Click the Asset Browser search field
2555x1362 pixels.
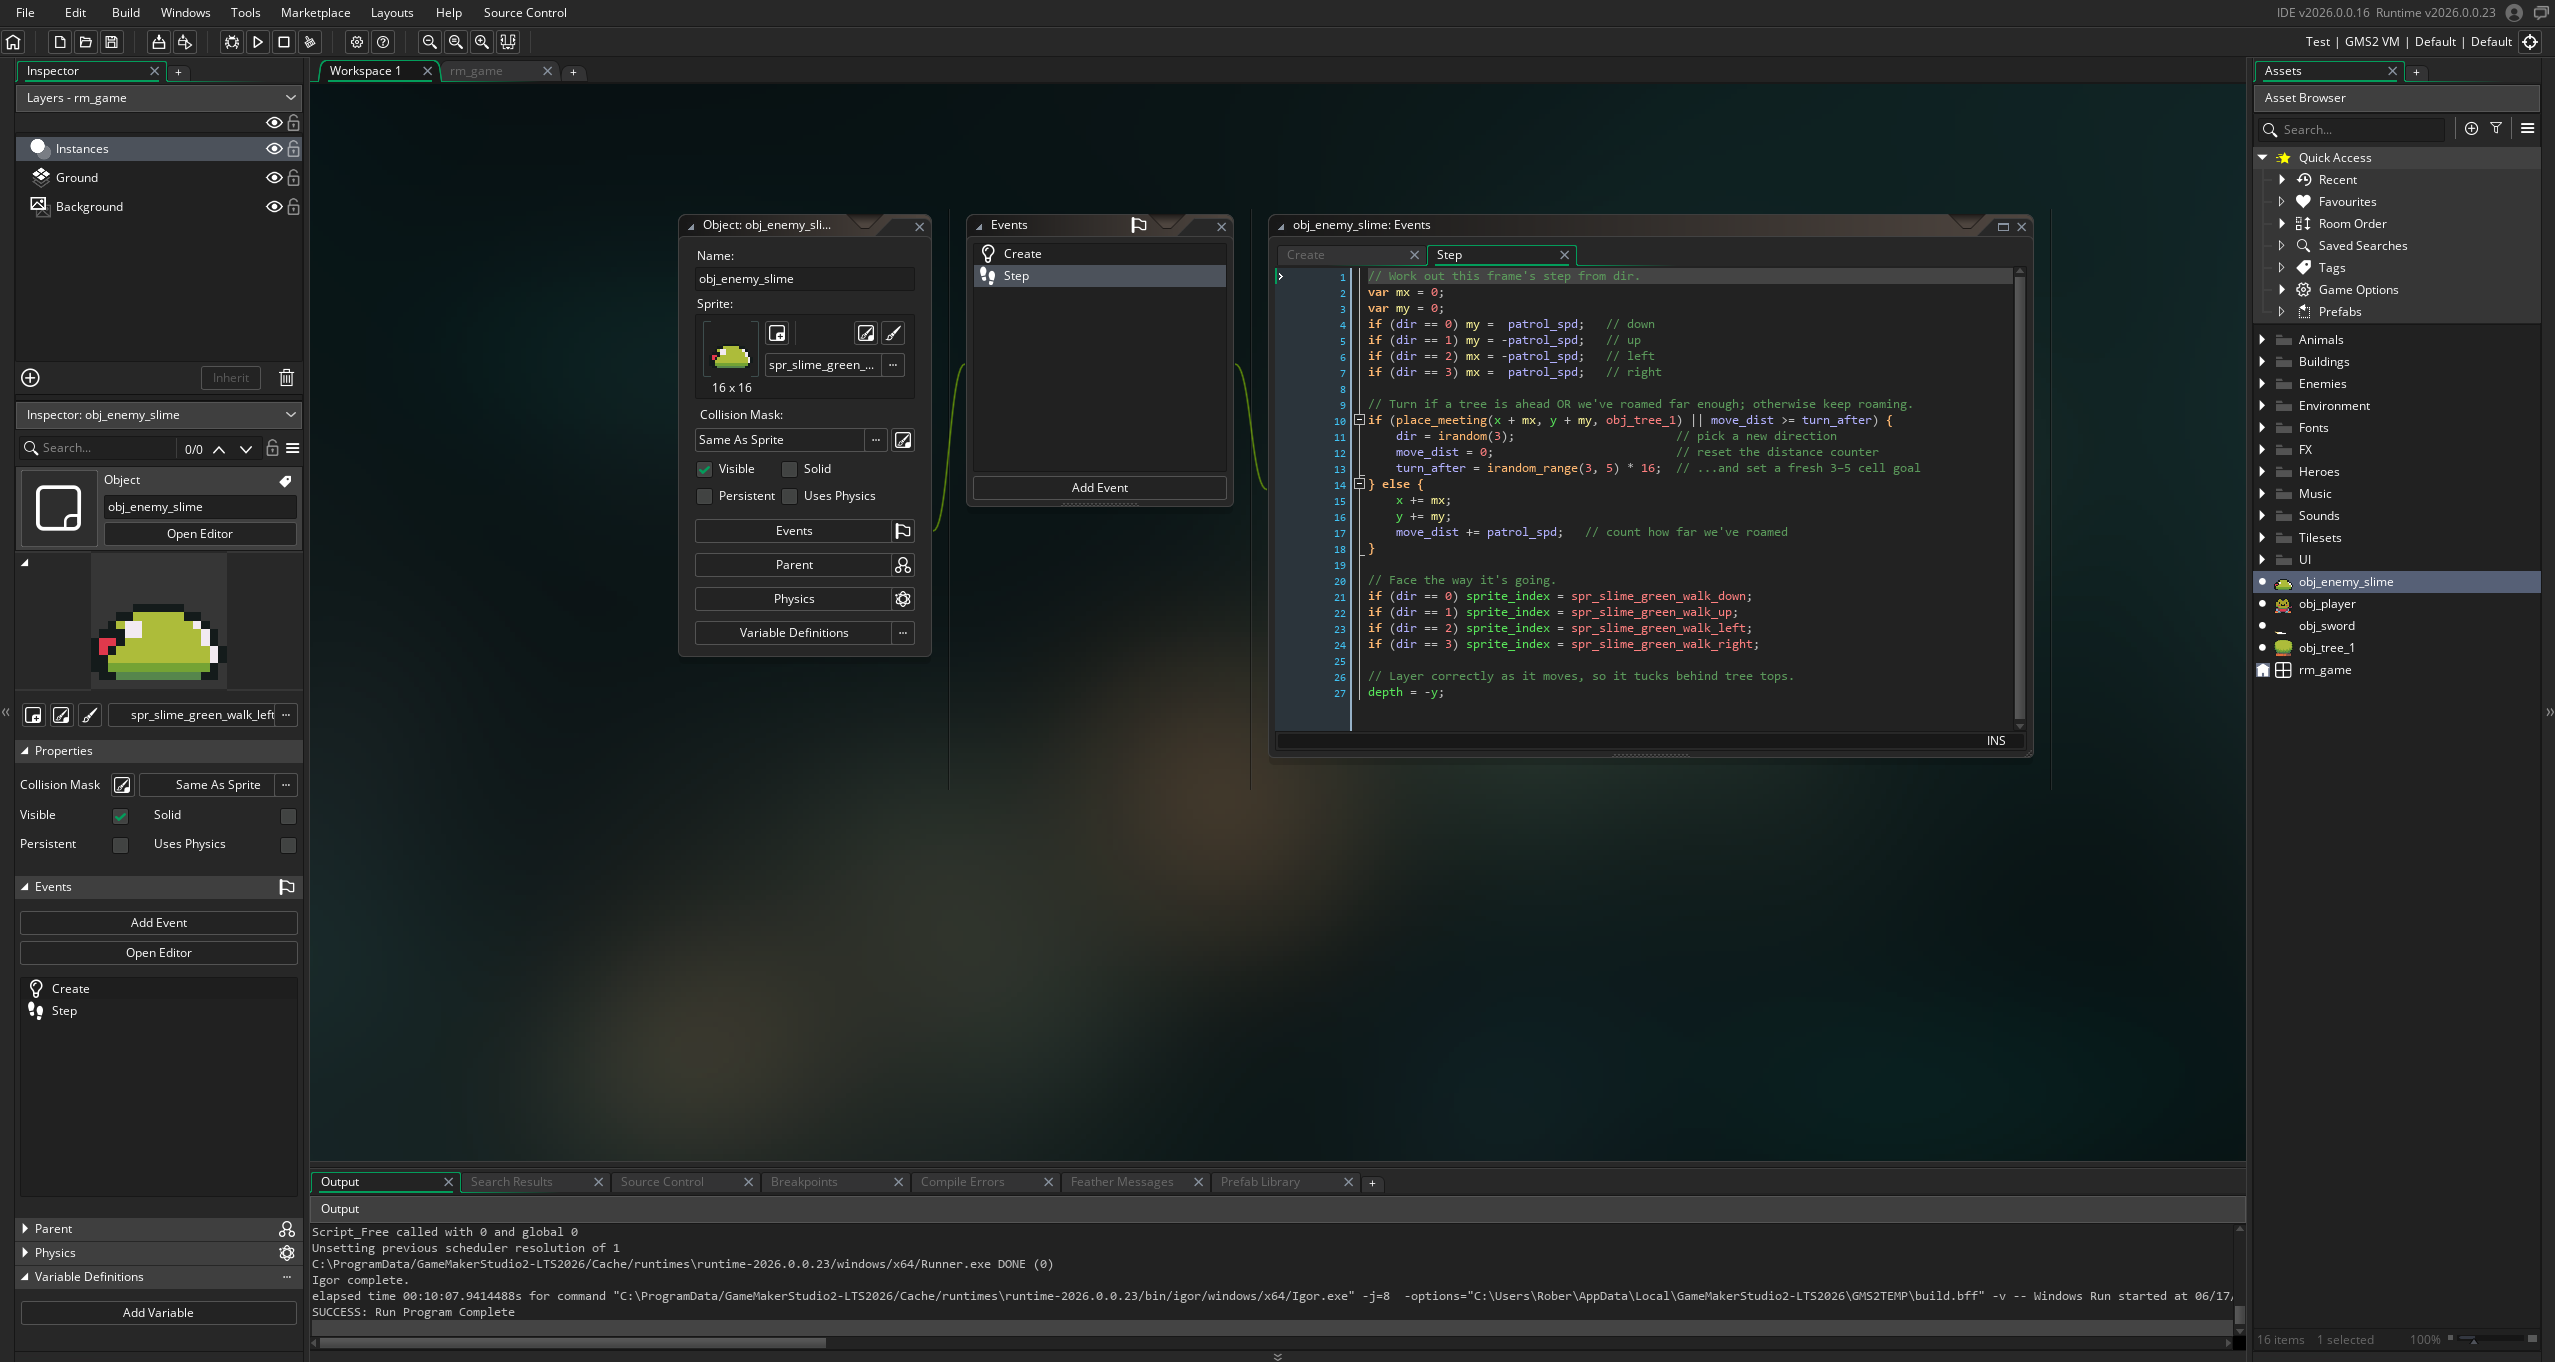2352,129
